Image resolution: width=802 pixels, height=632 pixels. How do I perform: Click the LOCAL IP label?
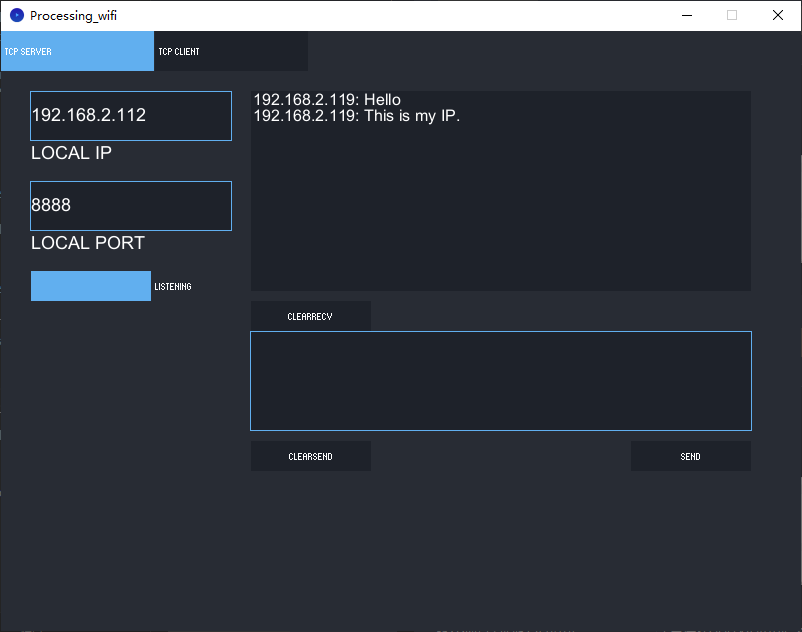click(x=71, y=153)
